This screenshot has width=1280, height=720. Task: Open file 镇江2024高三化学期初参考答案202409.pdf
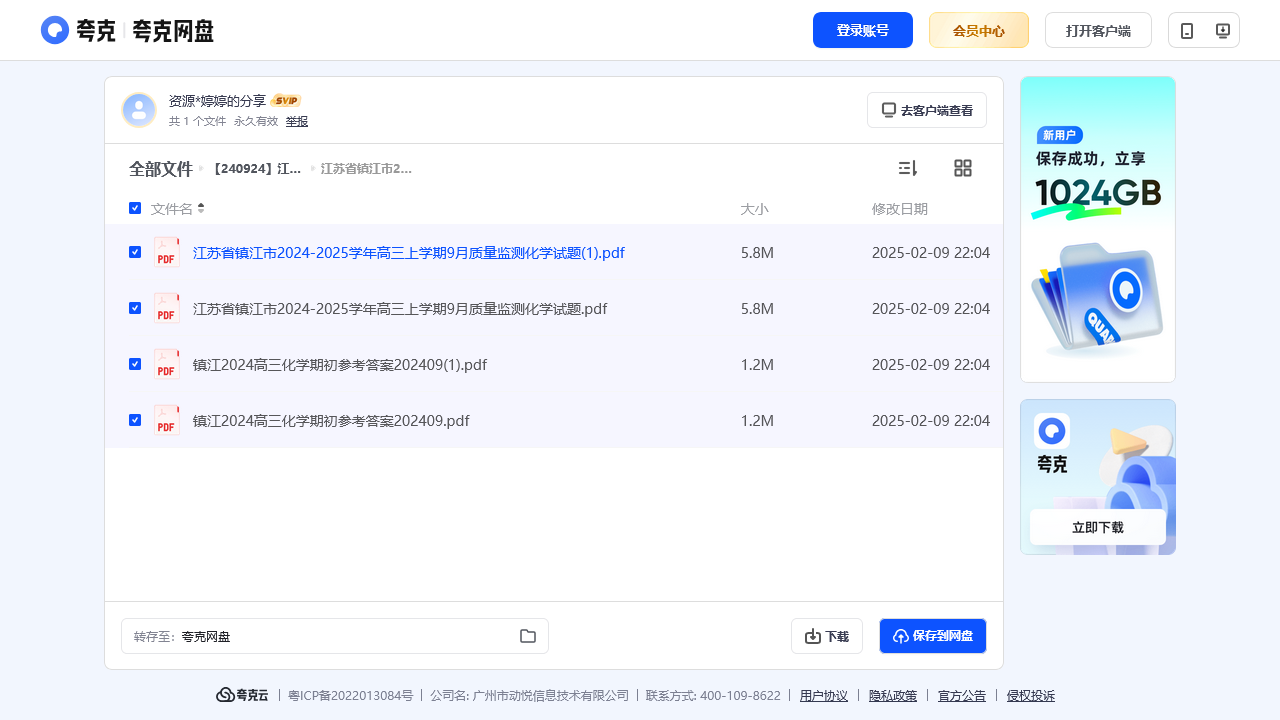[x=331, y=421]
